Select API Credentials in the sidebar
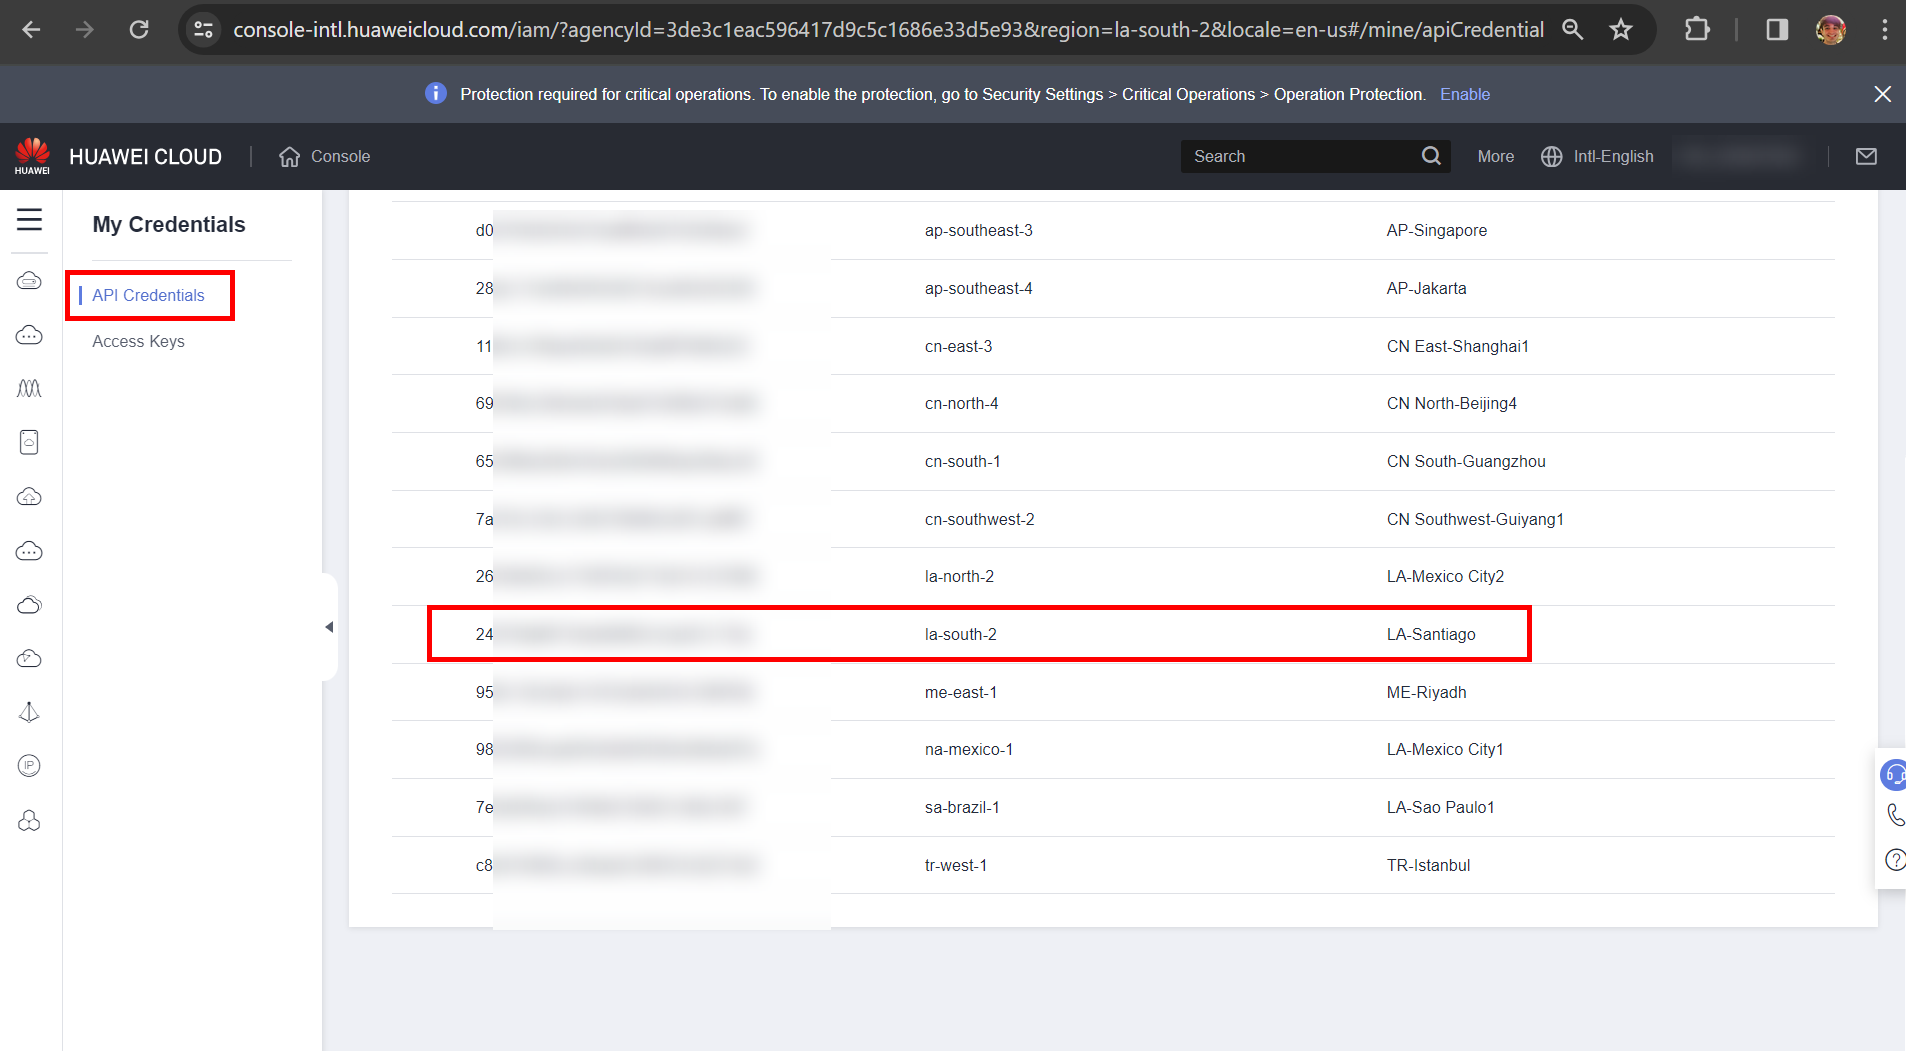The width and height of the screenshot is (1906, 1051). [x=148, y=295]
